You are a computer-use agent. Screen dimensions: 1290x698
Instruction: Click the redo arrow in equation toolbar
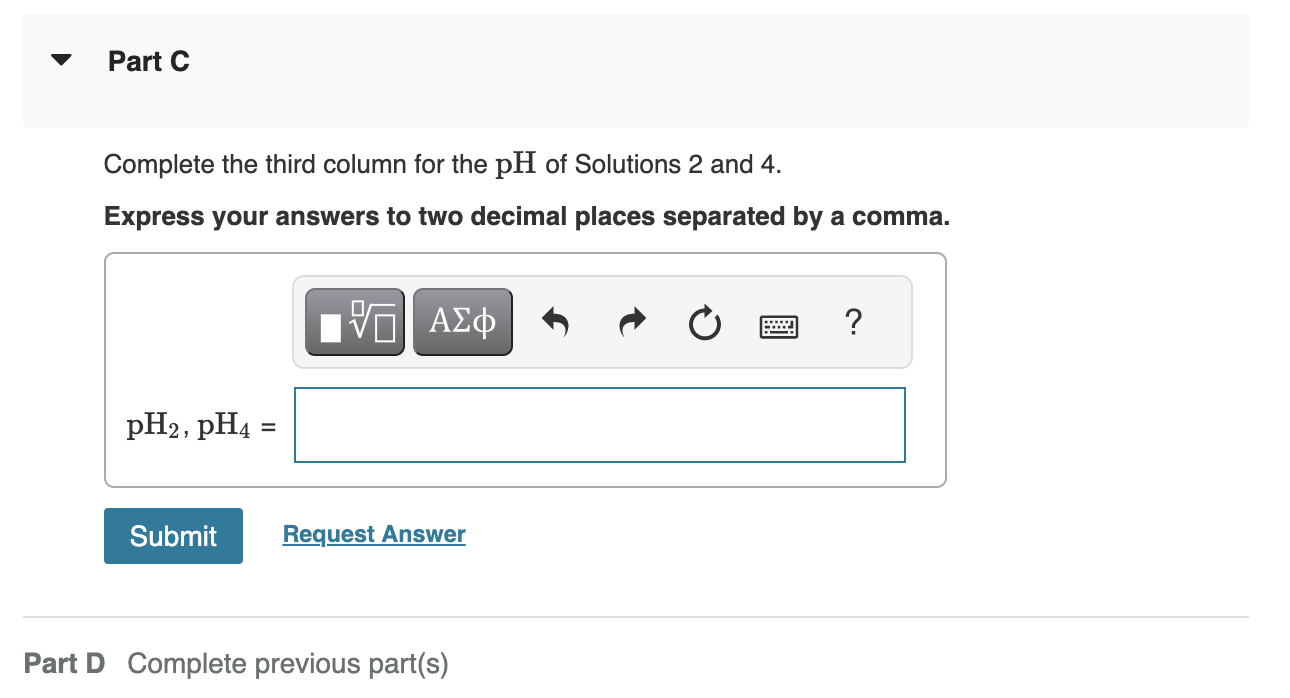click(x=631, y=321)
